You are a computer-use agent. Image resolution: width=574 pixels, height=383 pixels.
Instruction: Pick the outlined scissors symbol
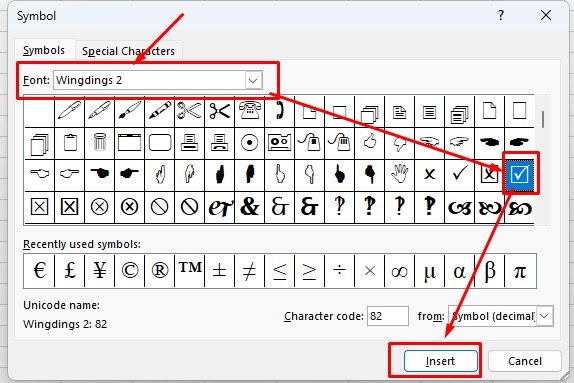point(189,110)
